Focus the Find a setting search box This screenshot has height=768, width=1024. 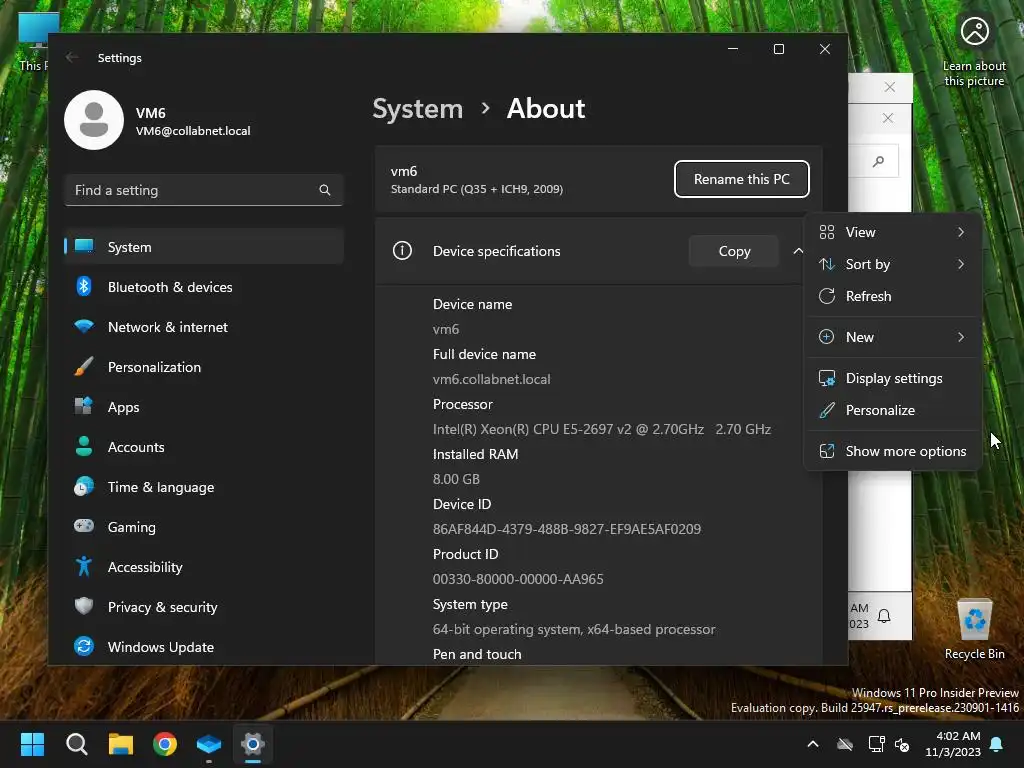pos(204,190)
